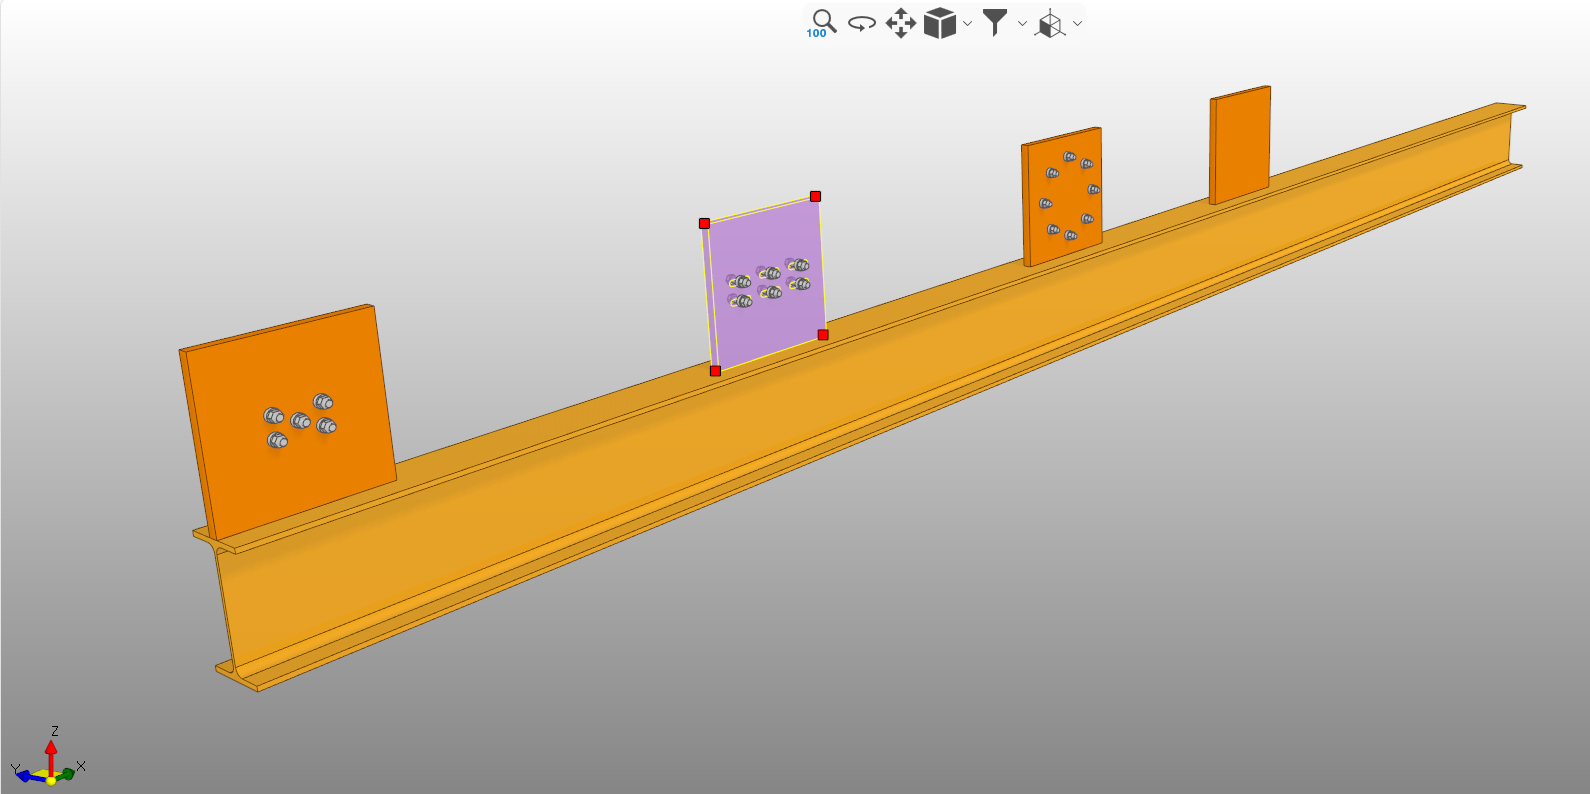
Task: Activate the pan view four-arrow tool
Action: pos(901,23)
